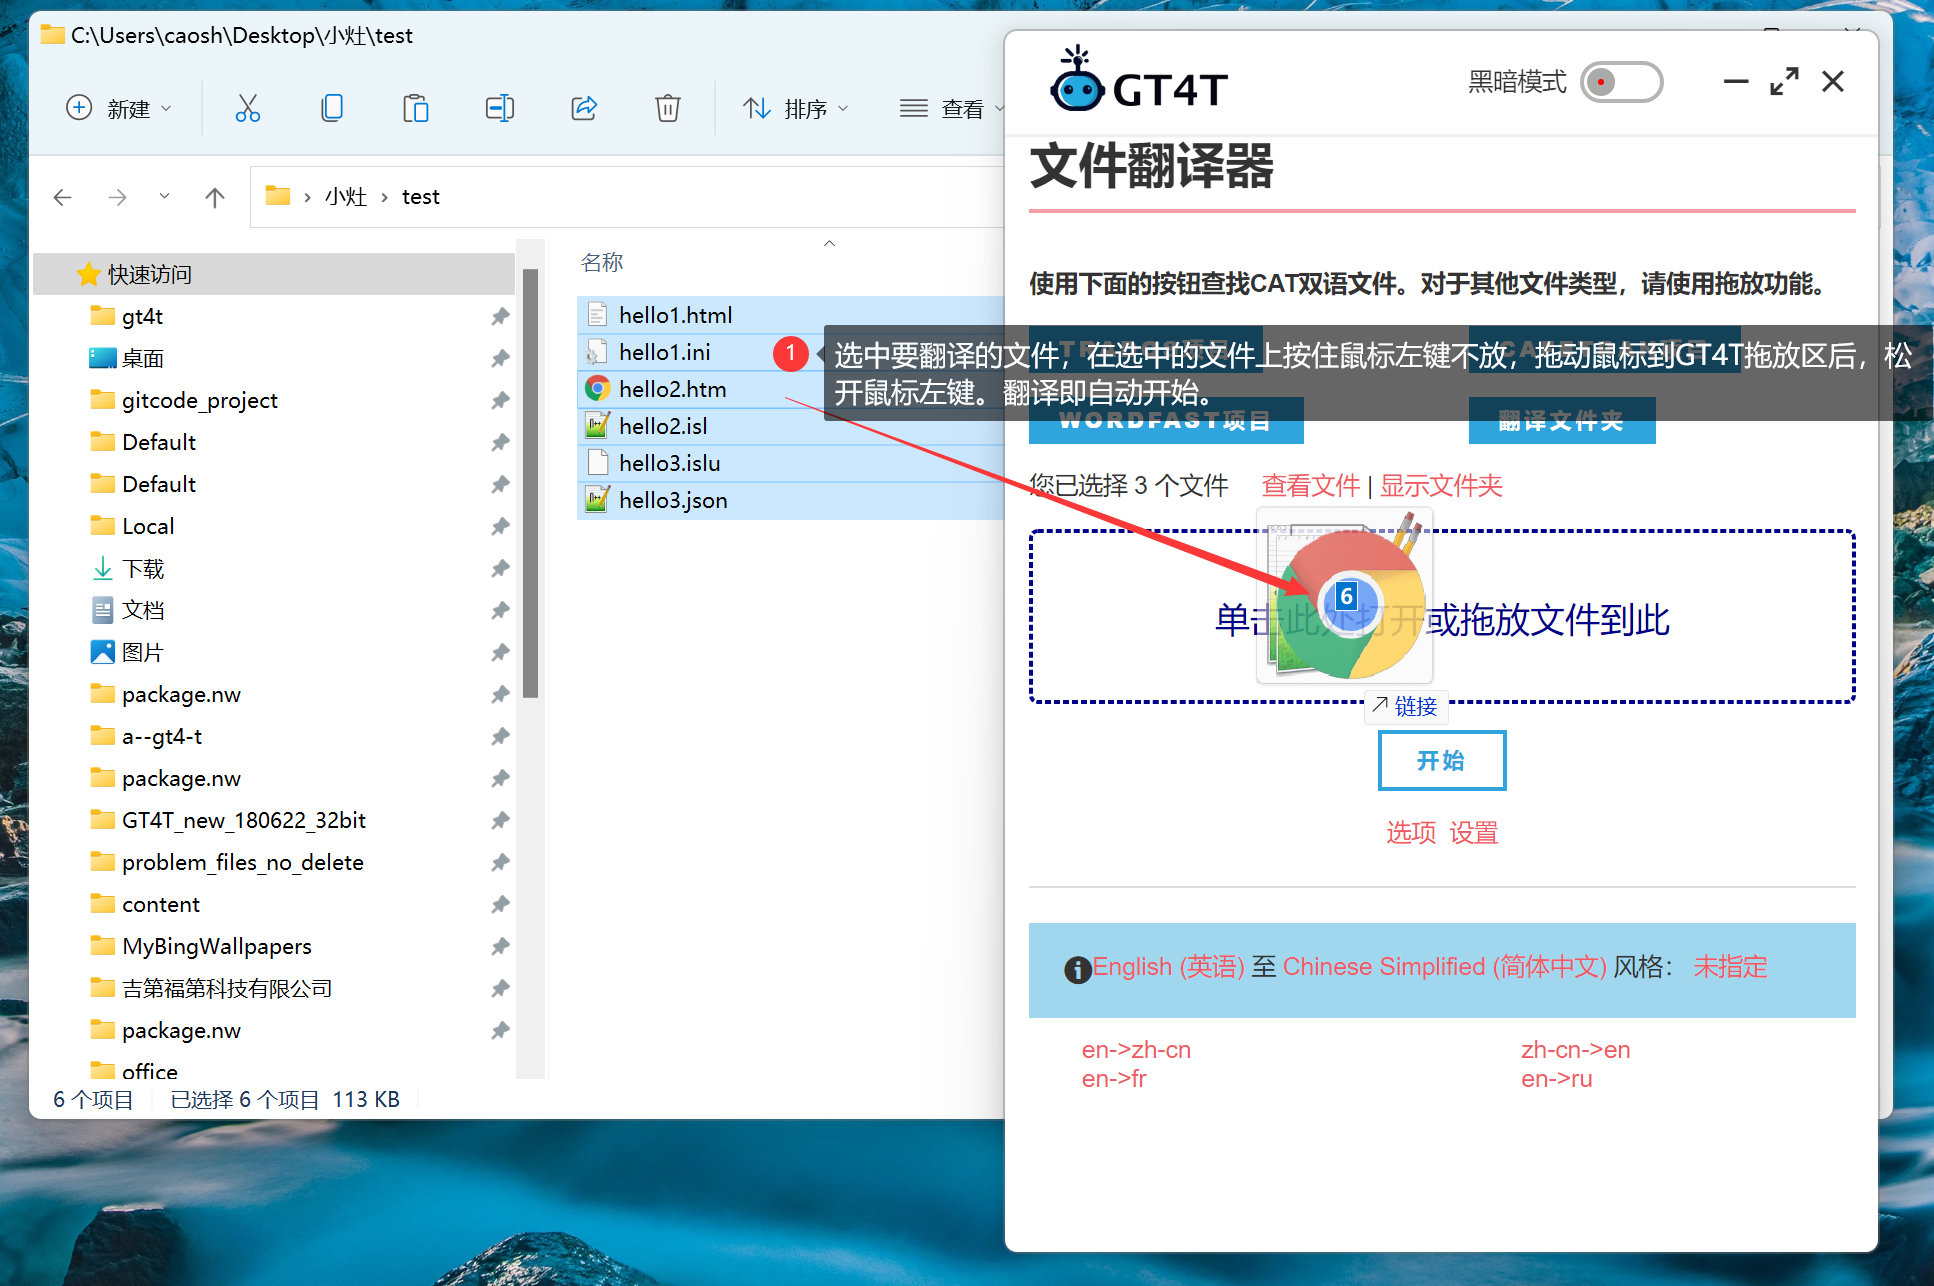Select the en->zh-cn language pair
The width and height of the screenshot is (1934, 1286).
[x=1135, y=1050]
